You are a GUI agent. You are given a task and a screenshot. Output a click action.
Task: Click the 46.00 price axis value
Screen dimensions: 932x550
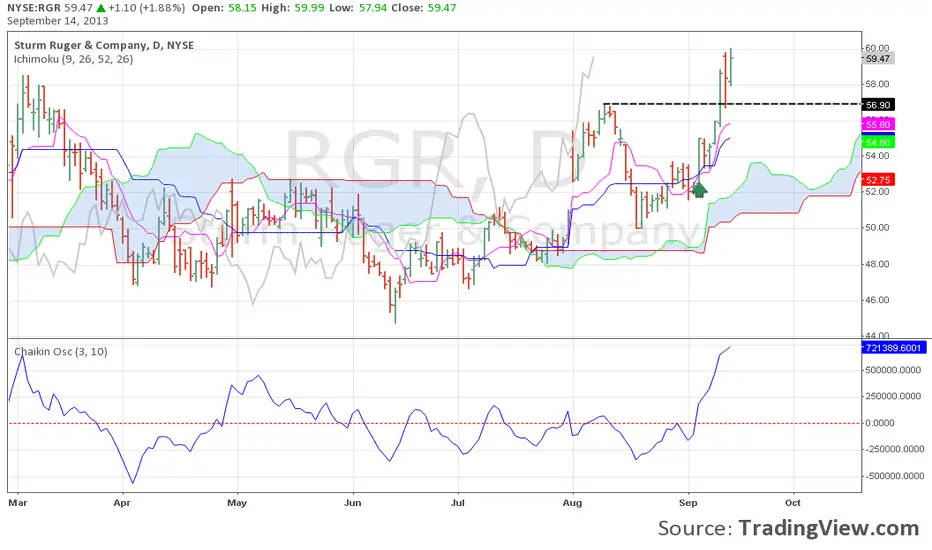(877, 300)
